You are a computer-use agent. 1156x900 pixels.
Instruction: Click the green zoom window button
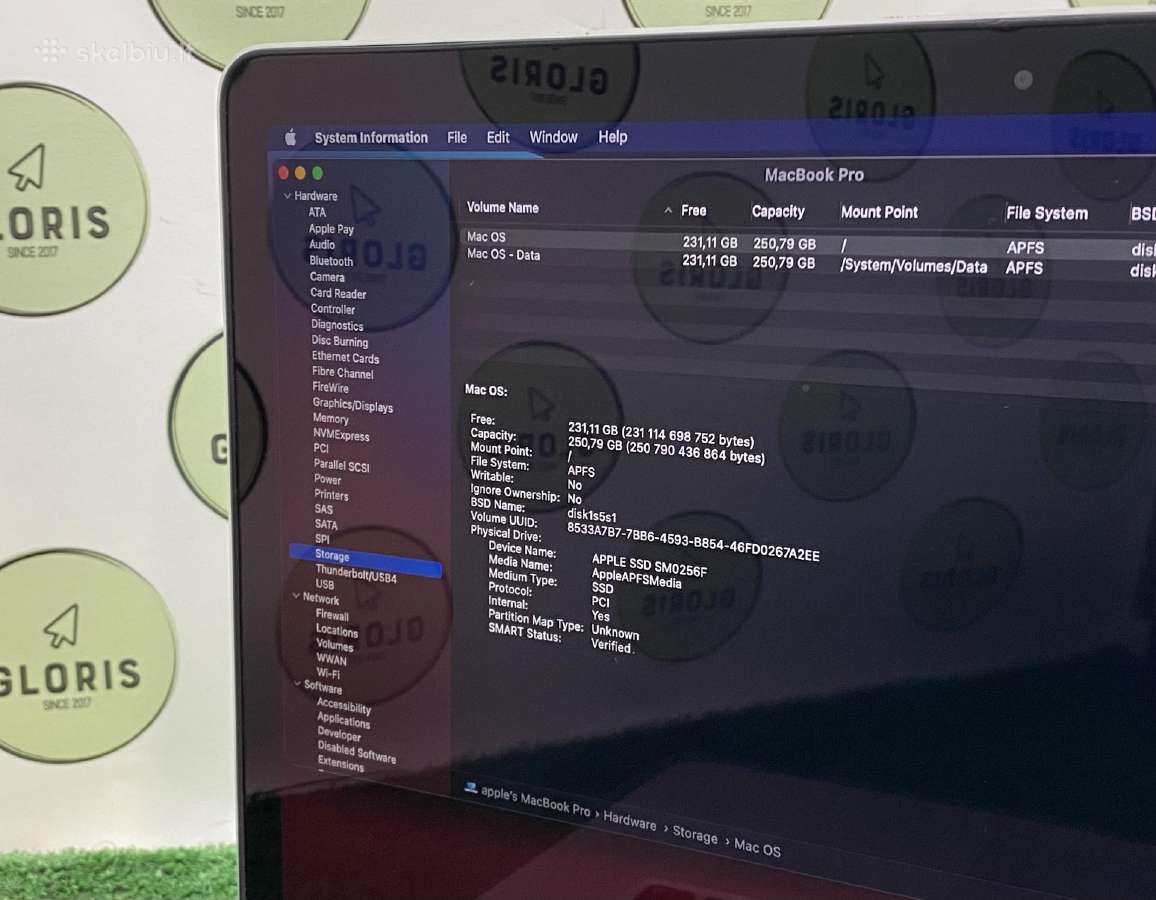pos(318,172)
